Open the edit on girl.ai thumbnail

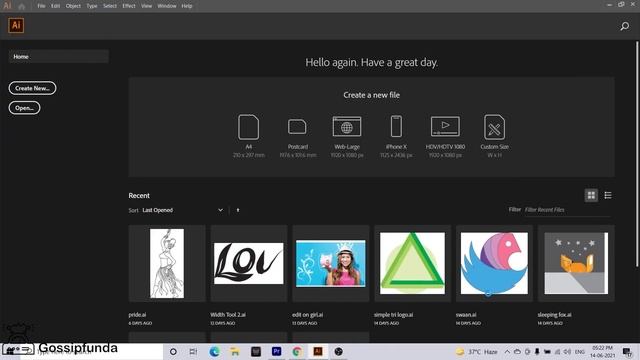[x=331, y=263]
